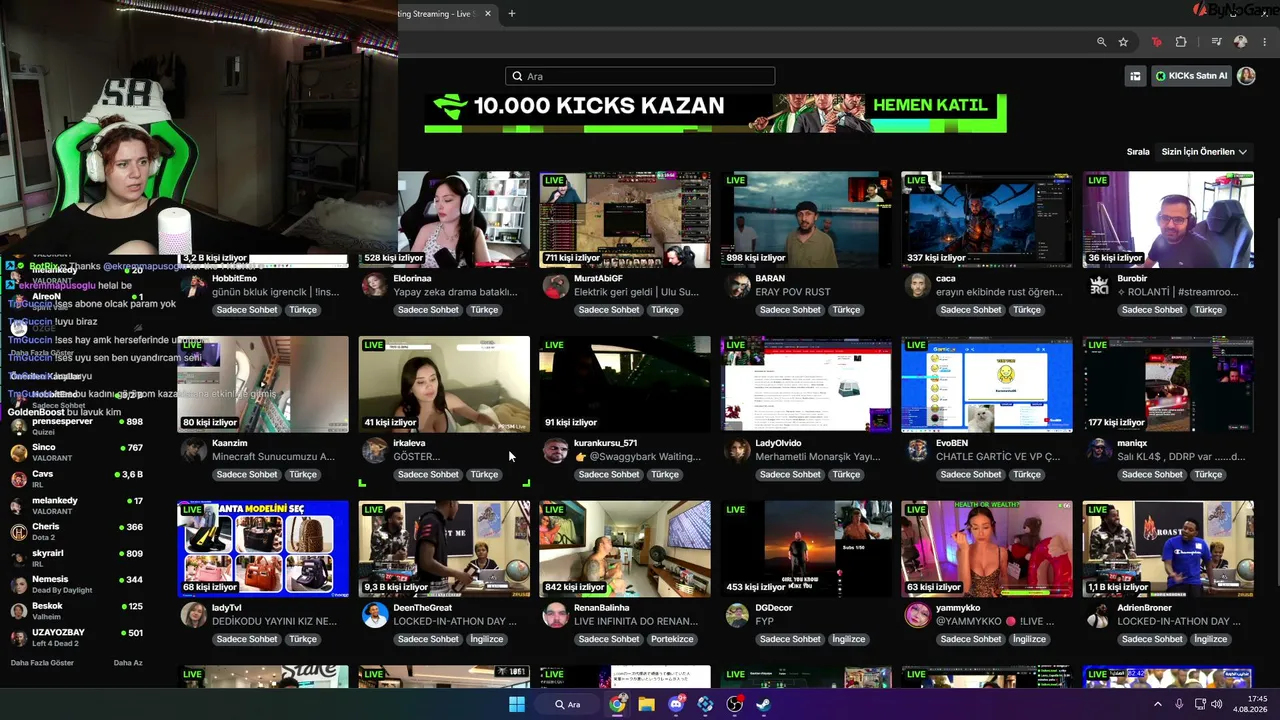This screenshot has width=1280, height=720.
Task: Click the Türkçe tag under BARAN's stream
Action: click(x=846, y=310)
